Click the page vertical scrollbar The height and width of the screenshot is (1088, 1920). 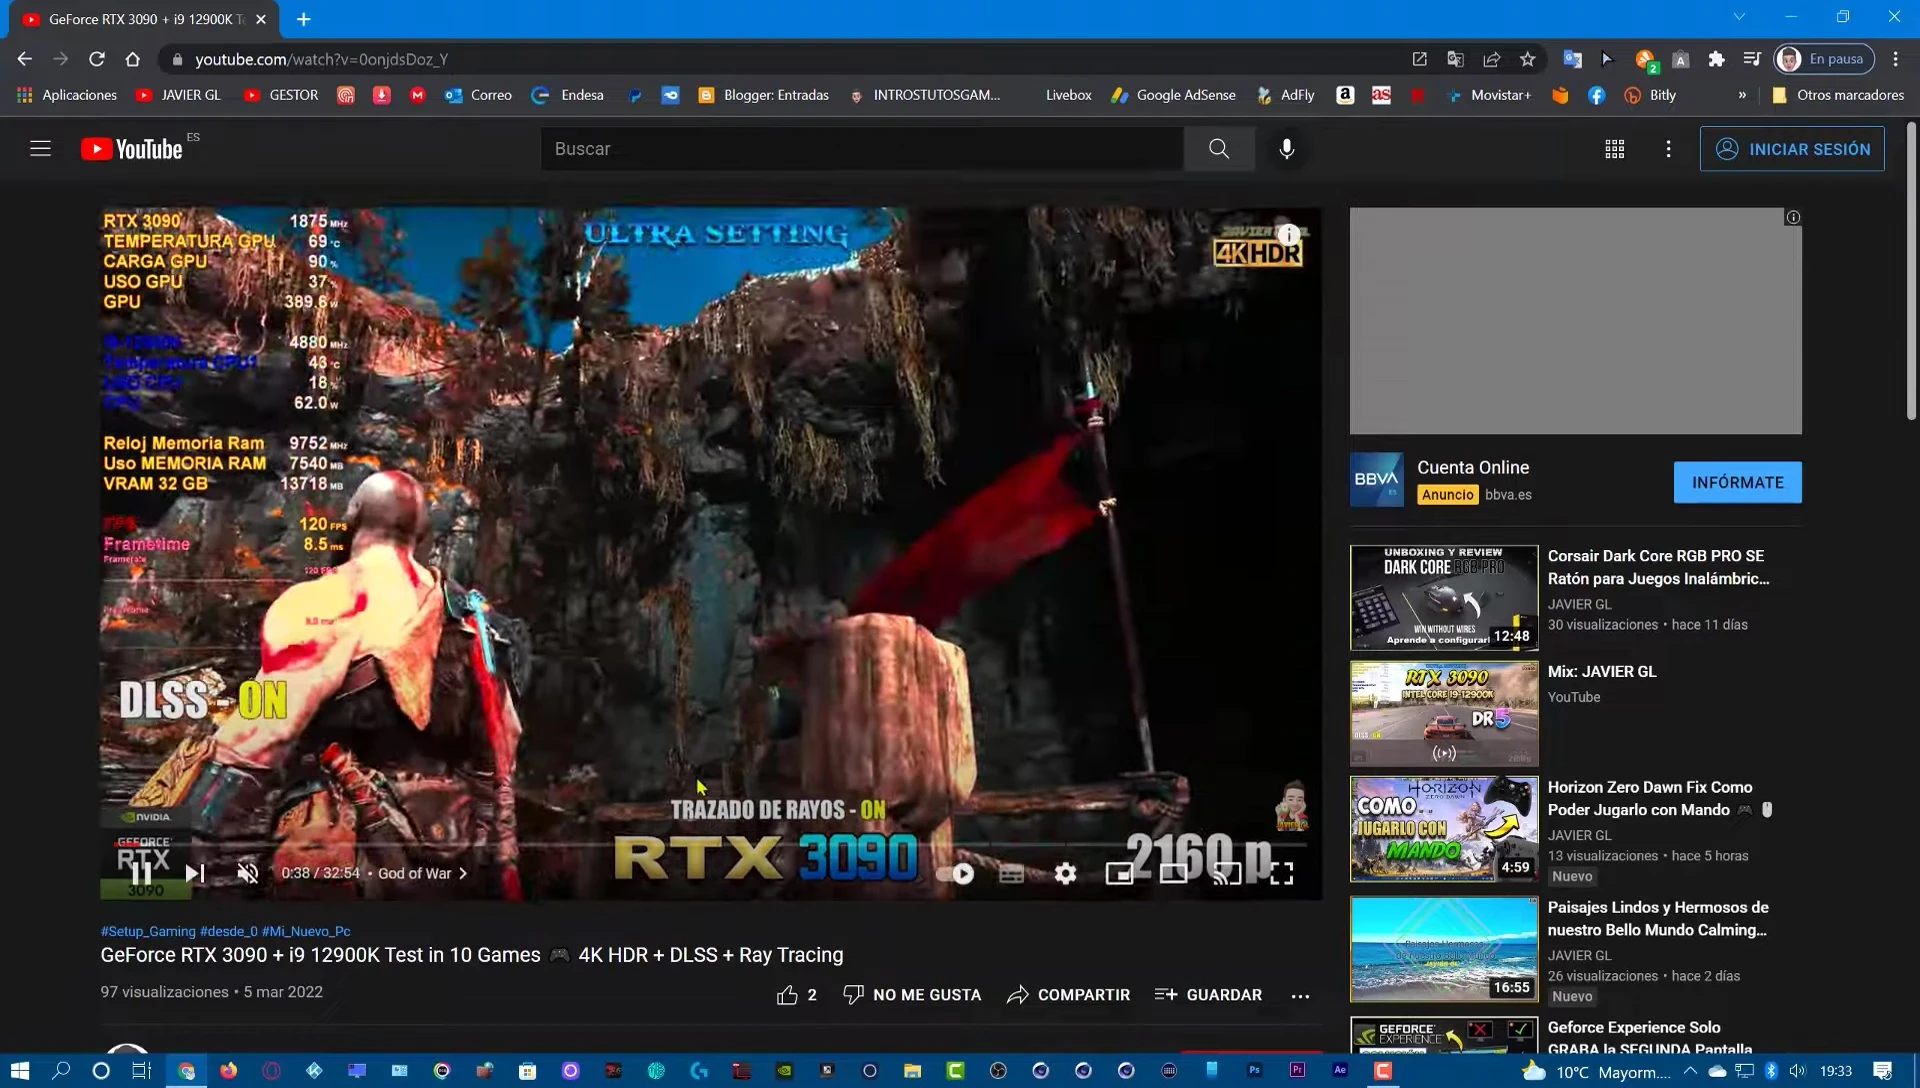pos(1911,270)
